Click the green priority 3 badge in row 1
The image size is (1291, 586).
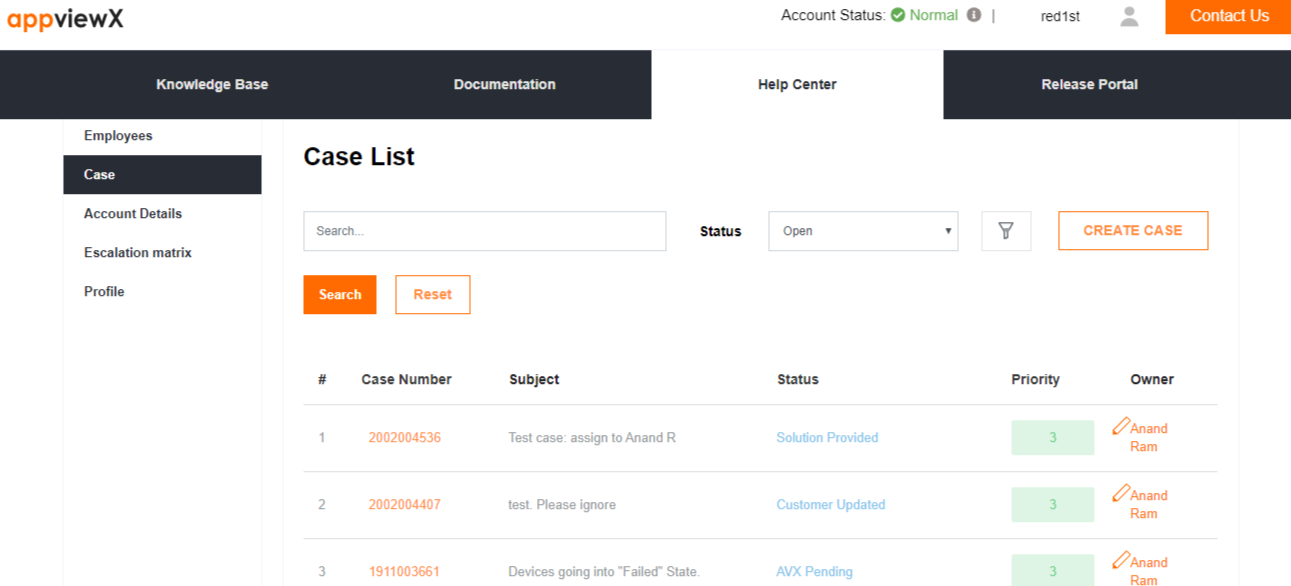point(1052,438)
